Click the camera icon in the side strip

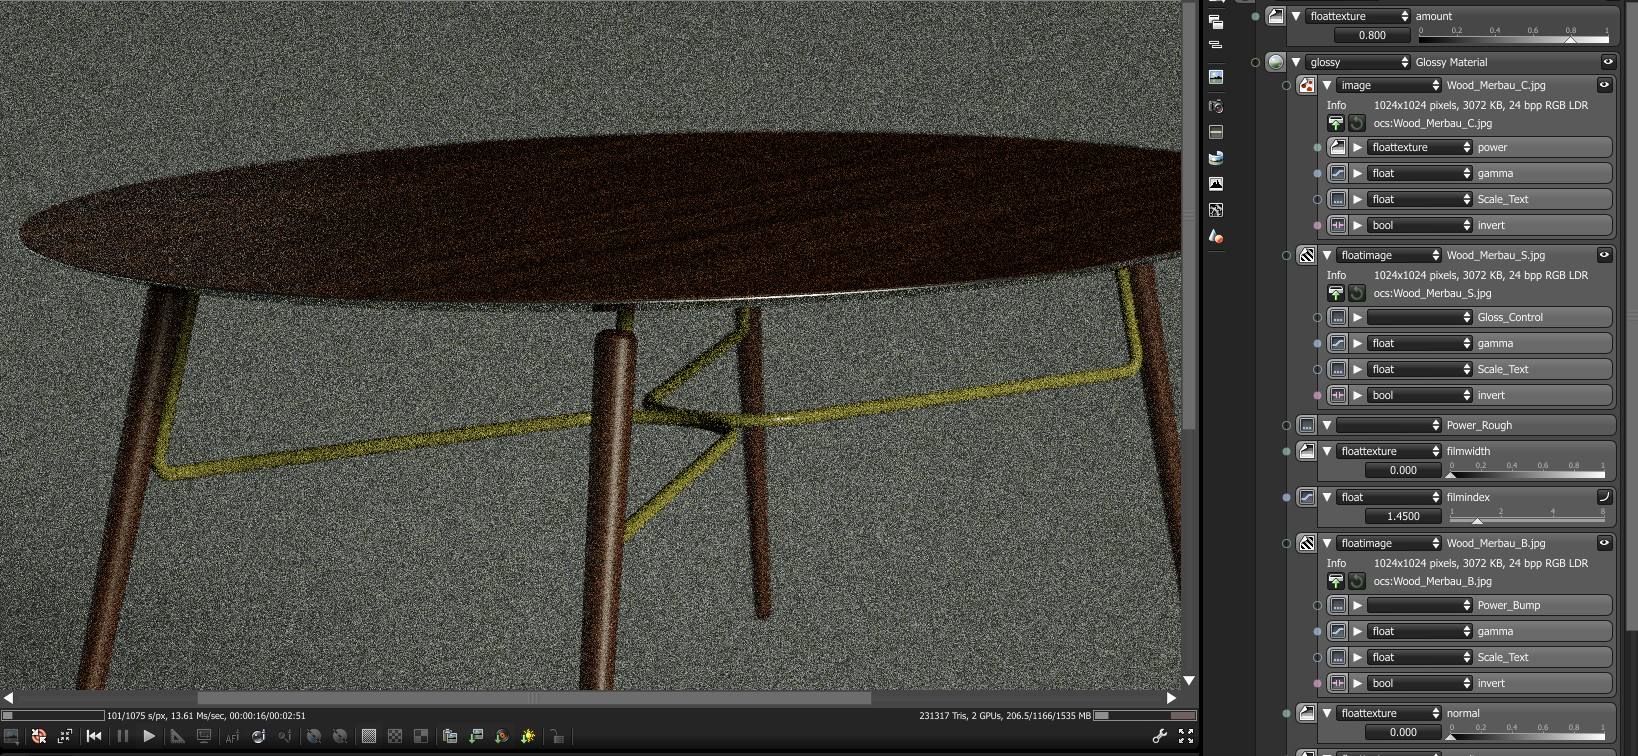point(1216,106)
